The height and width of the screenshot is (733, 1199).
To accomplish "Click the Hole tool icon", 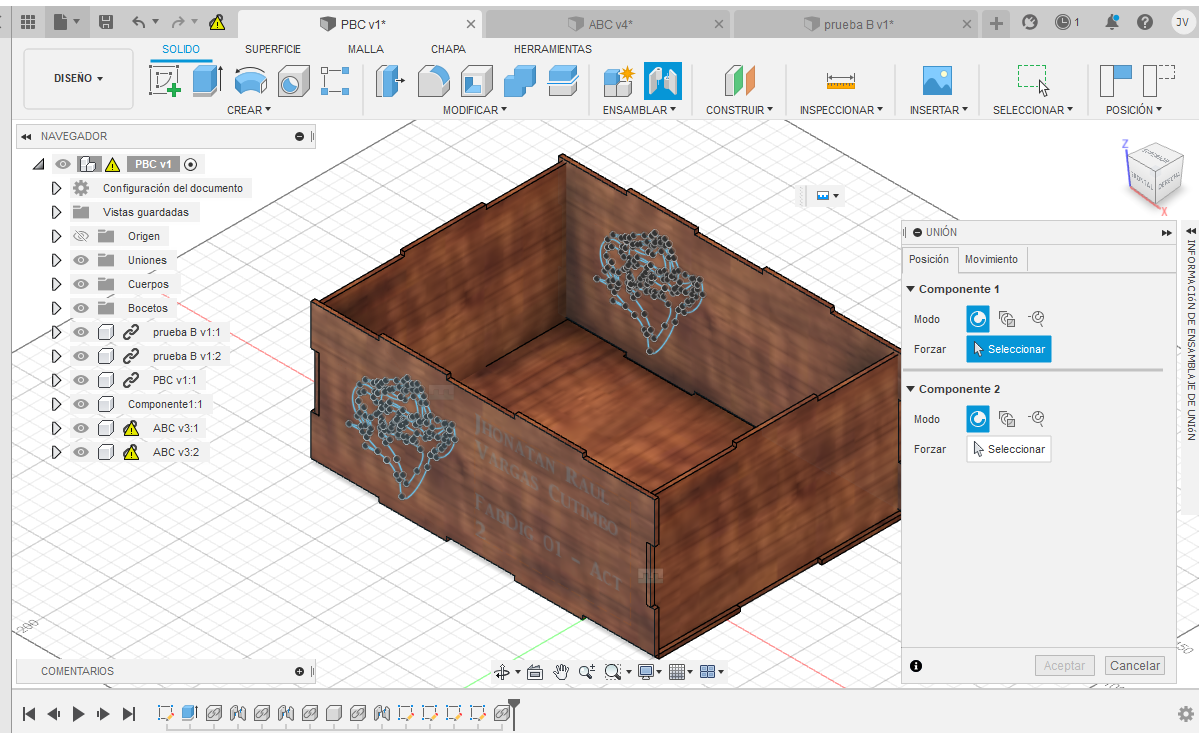I will [x=293, y=81].
